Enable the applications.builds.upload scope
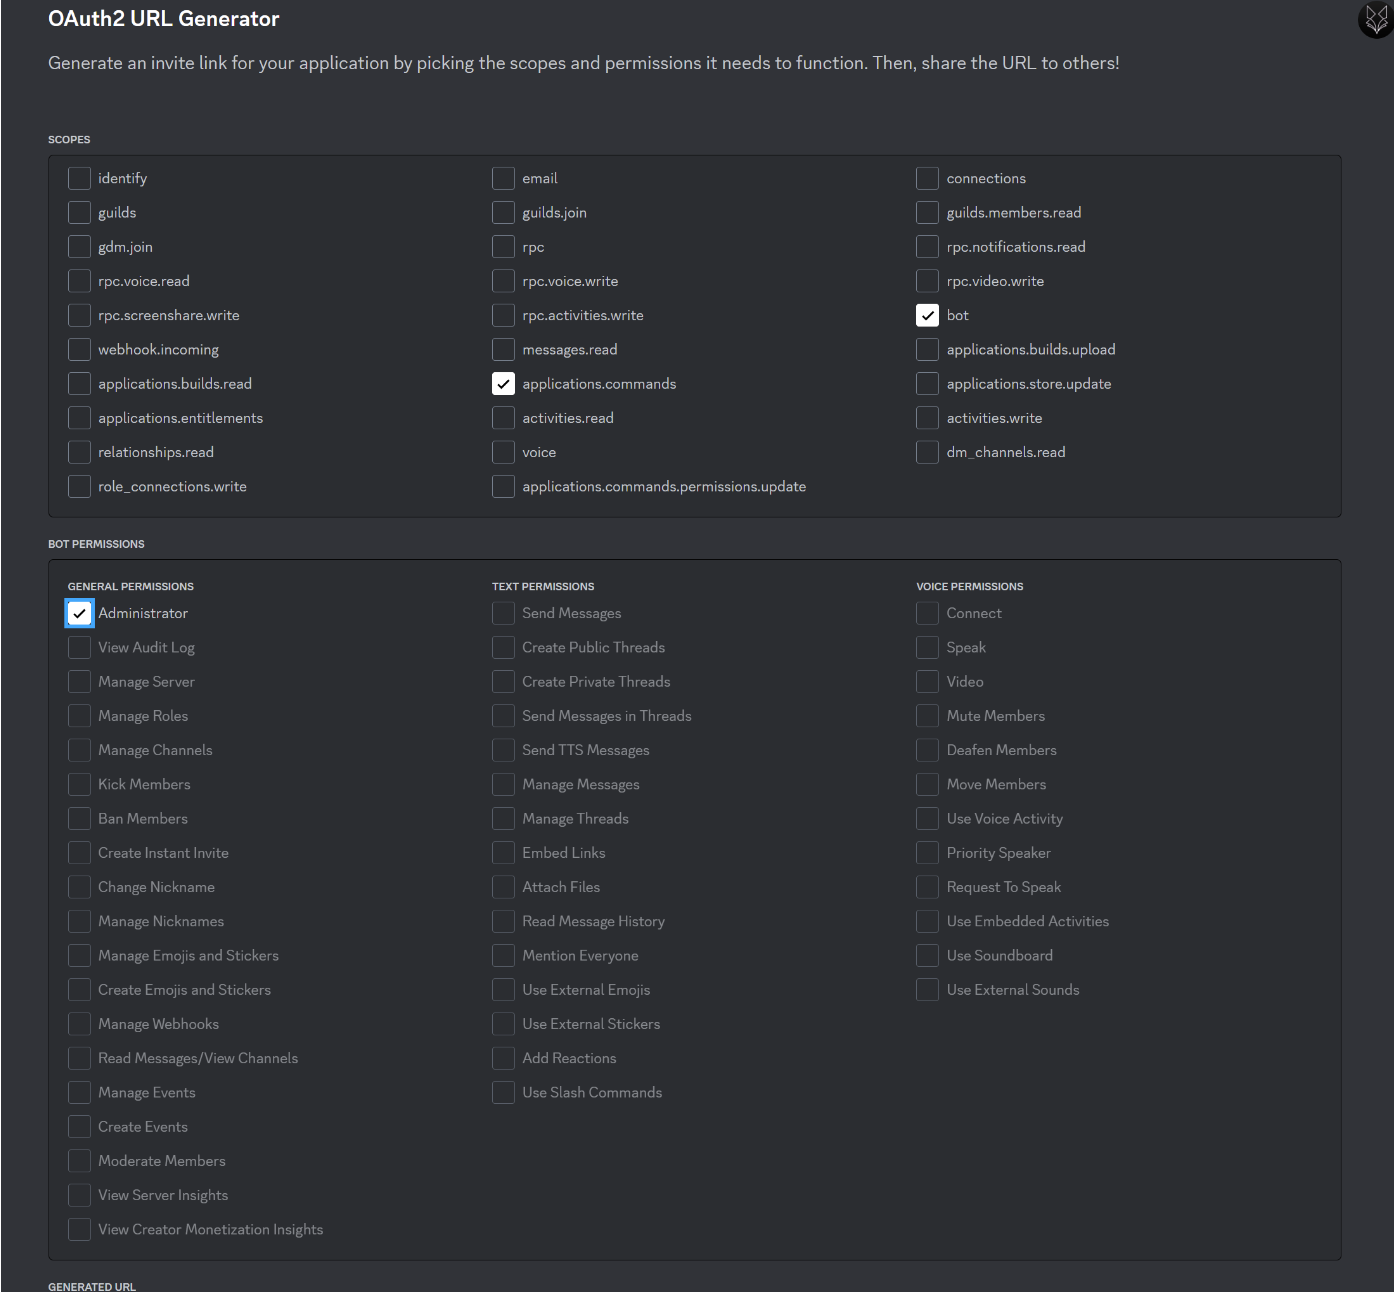Viewport: 1394px width, 1292px height. tap(927, 350)
